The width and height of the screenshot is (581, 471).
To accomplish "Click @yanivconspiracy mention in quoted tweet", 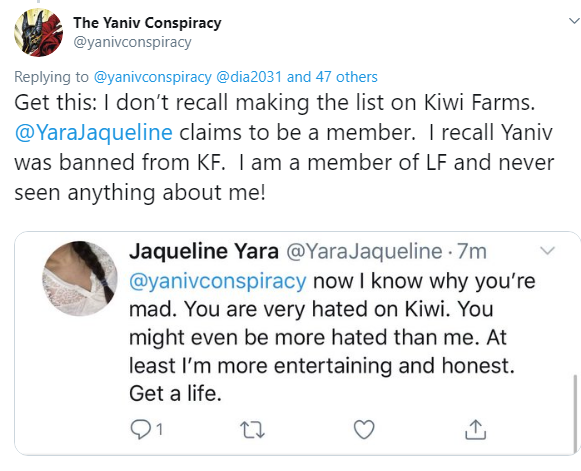I will (218, 281).
